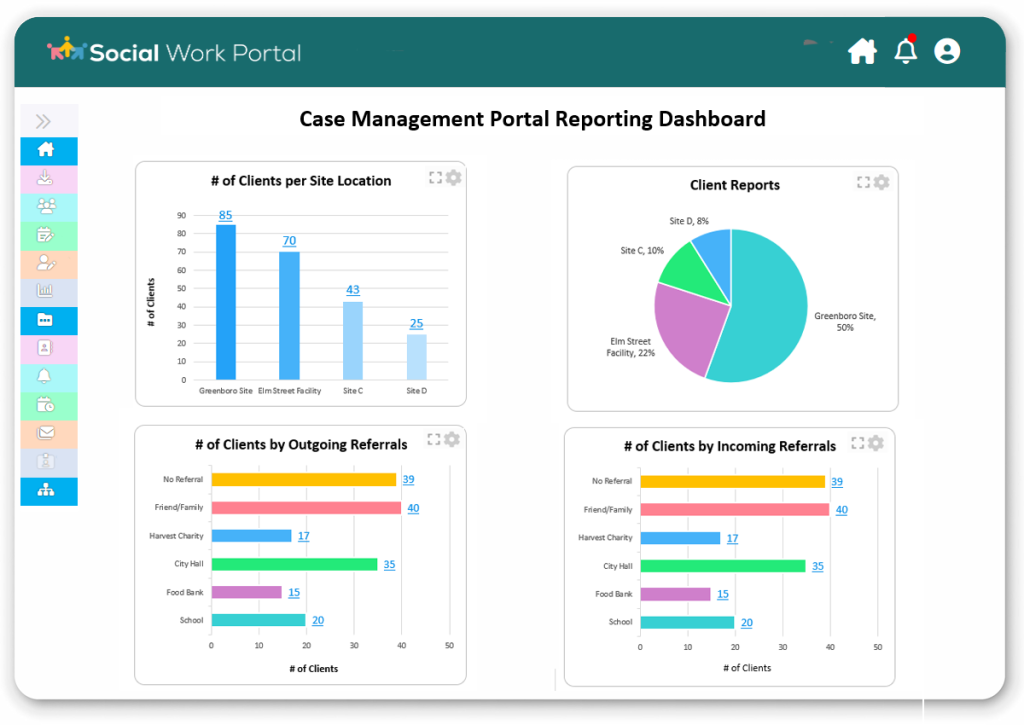Click the home icon in the top navigation
This screenshot has width=1024, height=725.
(x=862, y=51)
